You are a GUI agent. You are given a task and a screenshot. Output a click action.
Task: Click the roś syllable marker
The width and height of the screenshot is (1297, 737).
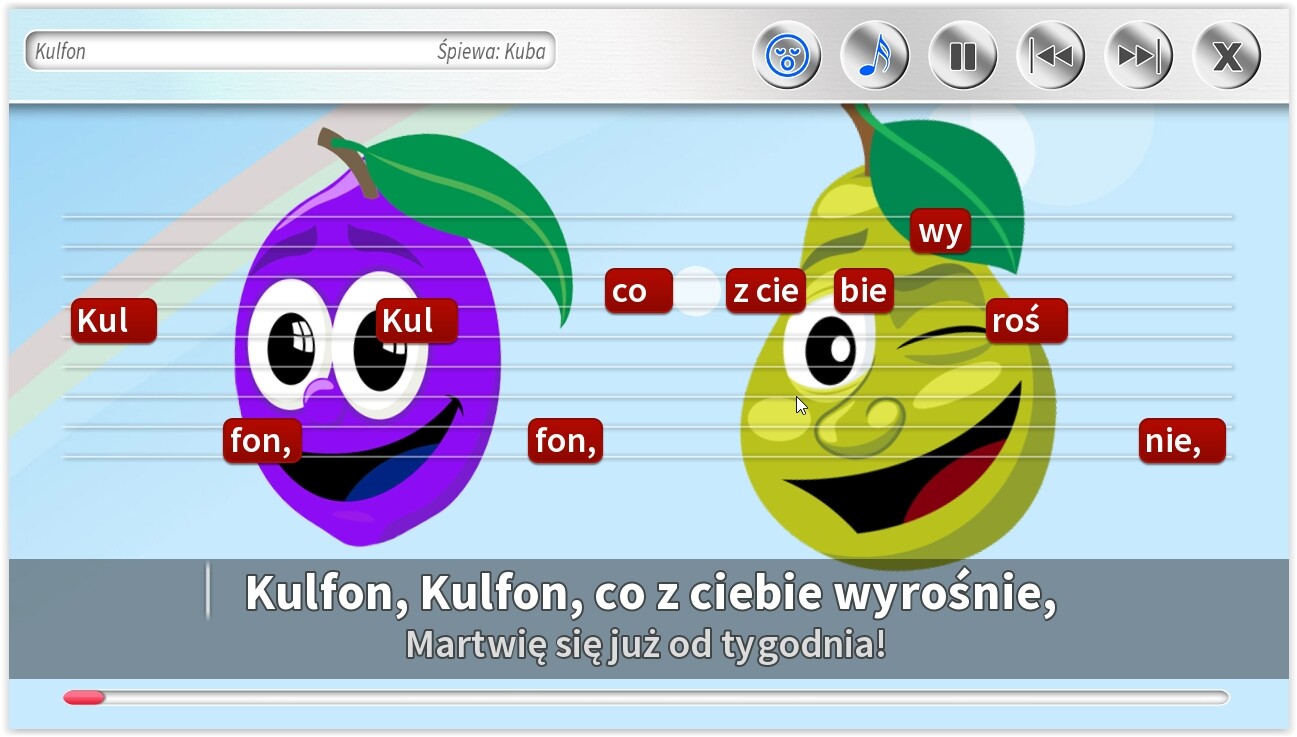point(1025,320)
